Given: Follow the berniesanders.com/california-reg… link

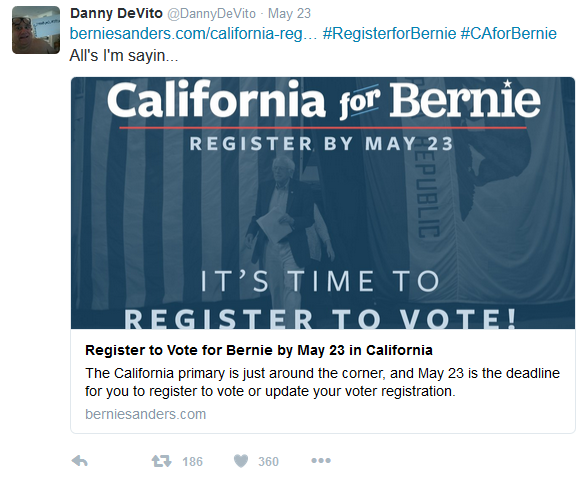Looking at the screenshot, I should tap(193, 34).
